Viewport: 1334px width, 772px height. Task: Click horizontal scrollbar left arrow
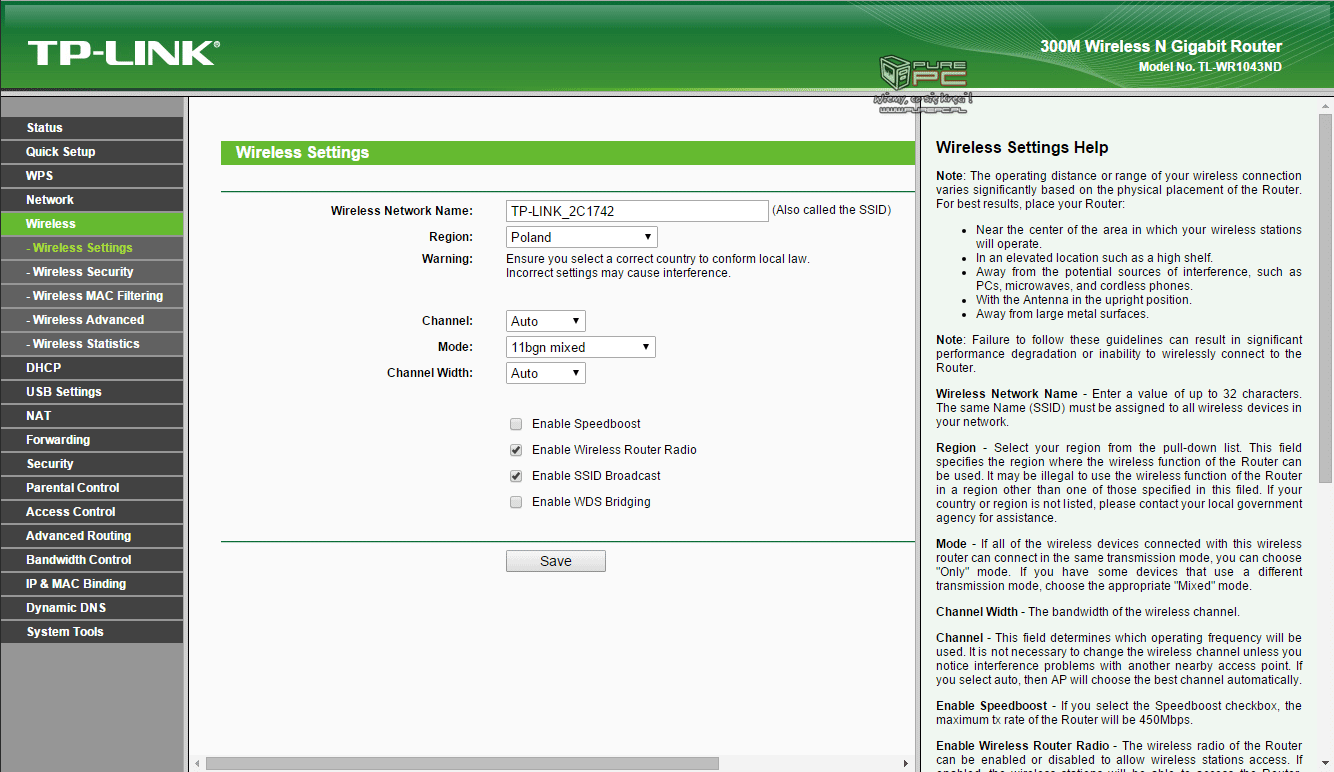point(197,763)
